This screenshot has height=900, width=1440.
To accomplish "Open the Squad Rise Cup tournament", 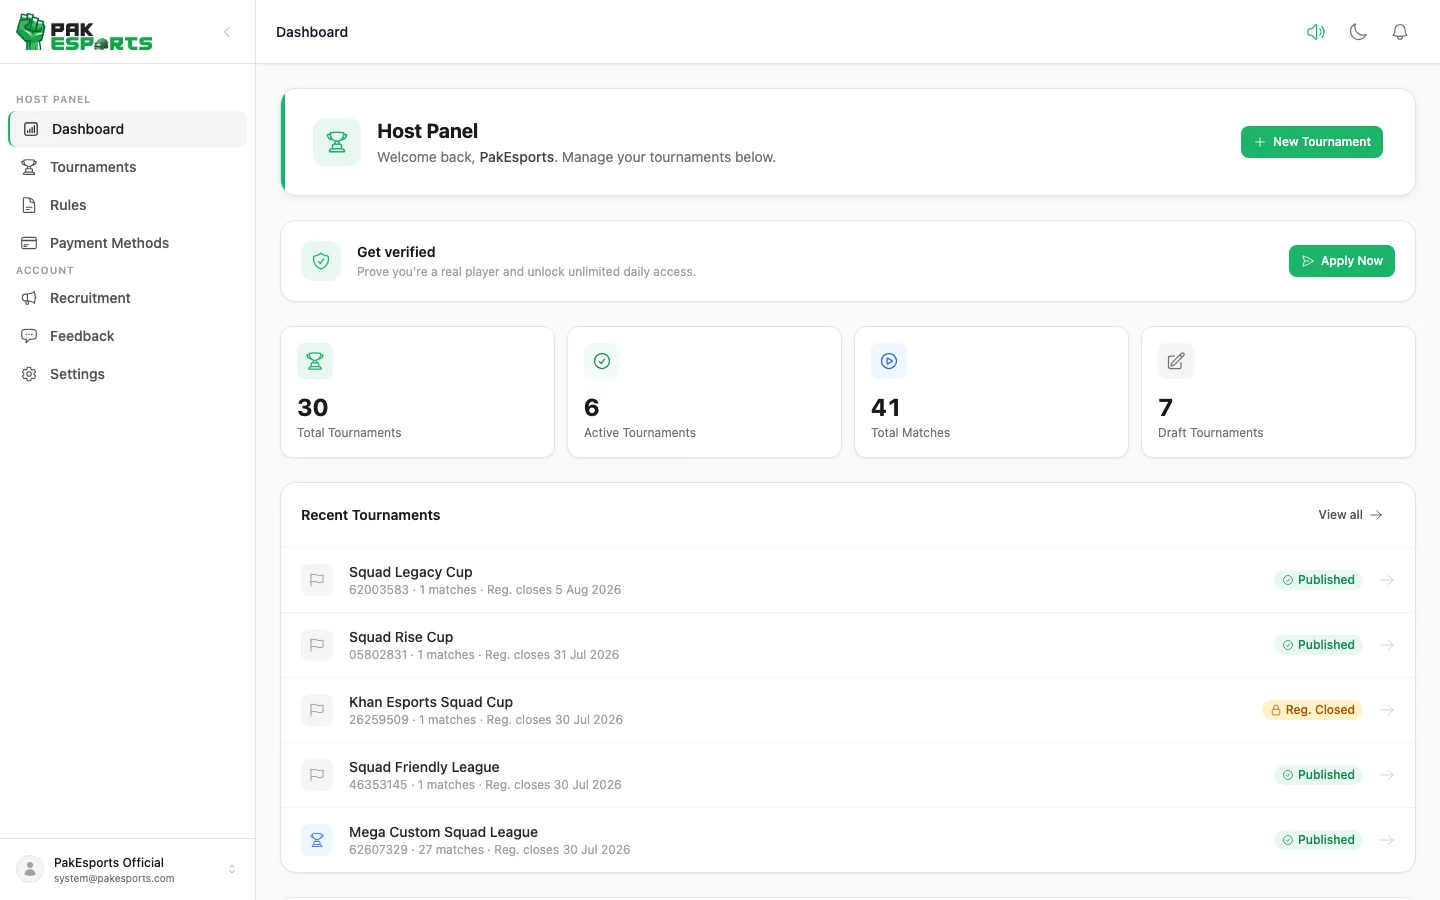I will (848, 645).
